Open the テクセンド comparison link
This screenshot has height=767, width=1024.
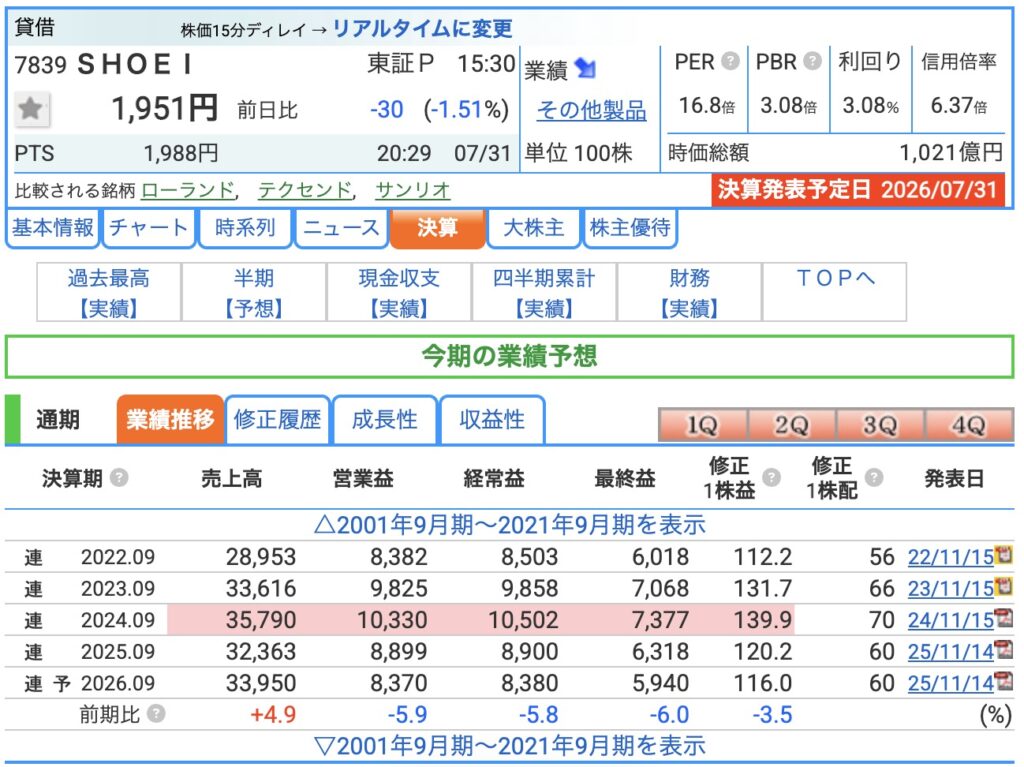[x=305, y=190]
